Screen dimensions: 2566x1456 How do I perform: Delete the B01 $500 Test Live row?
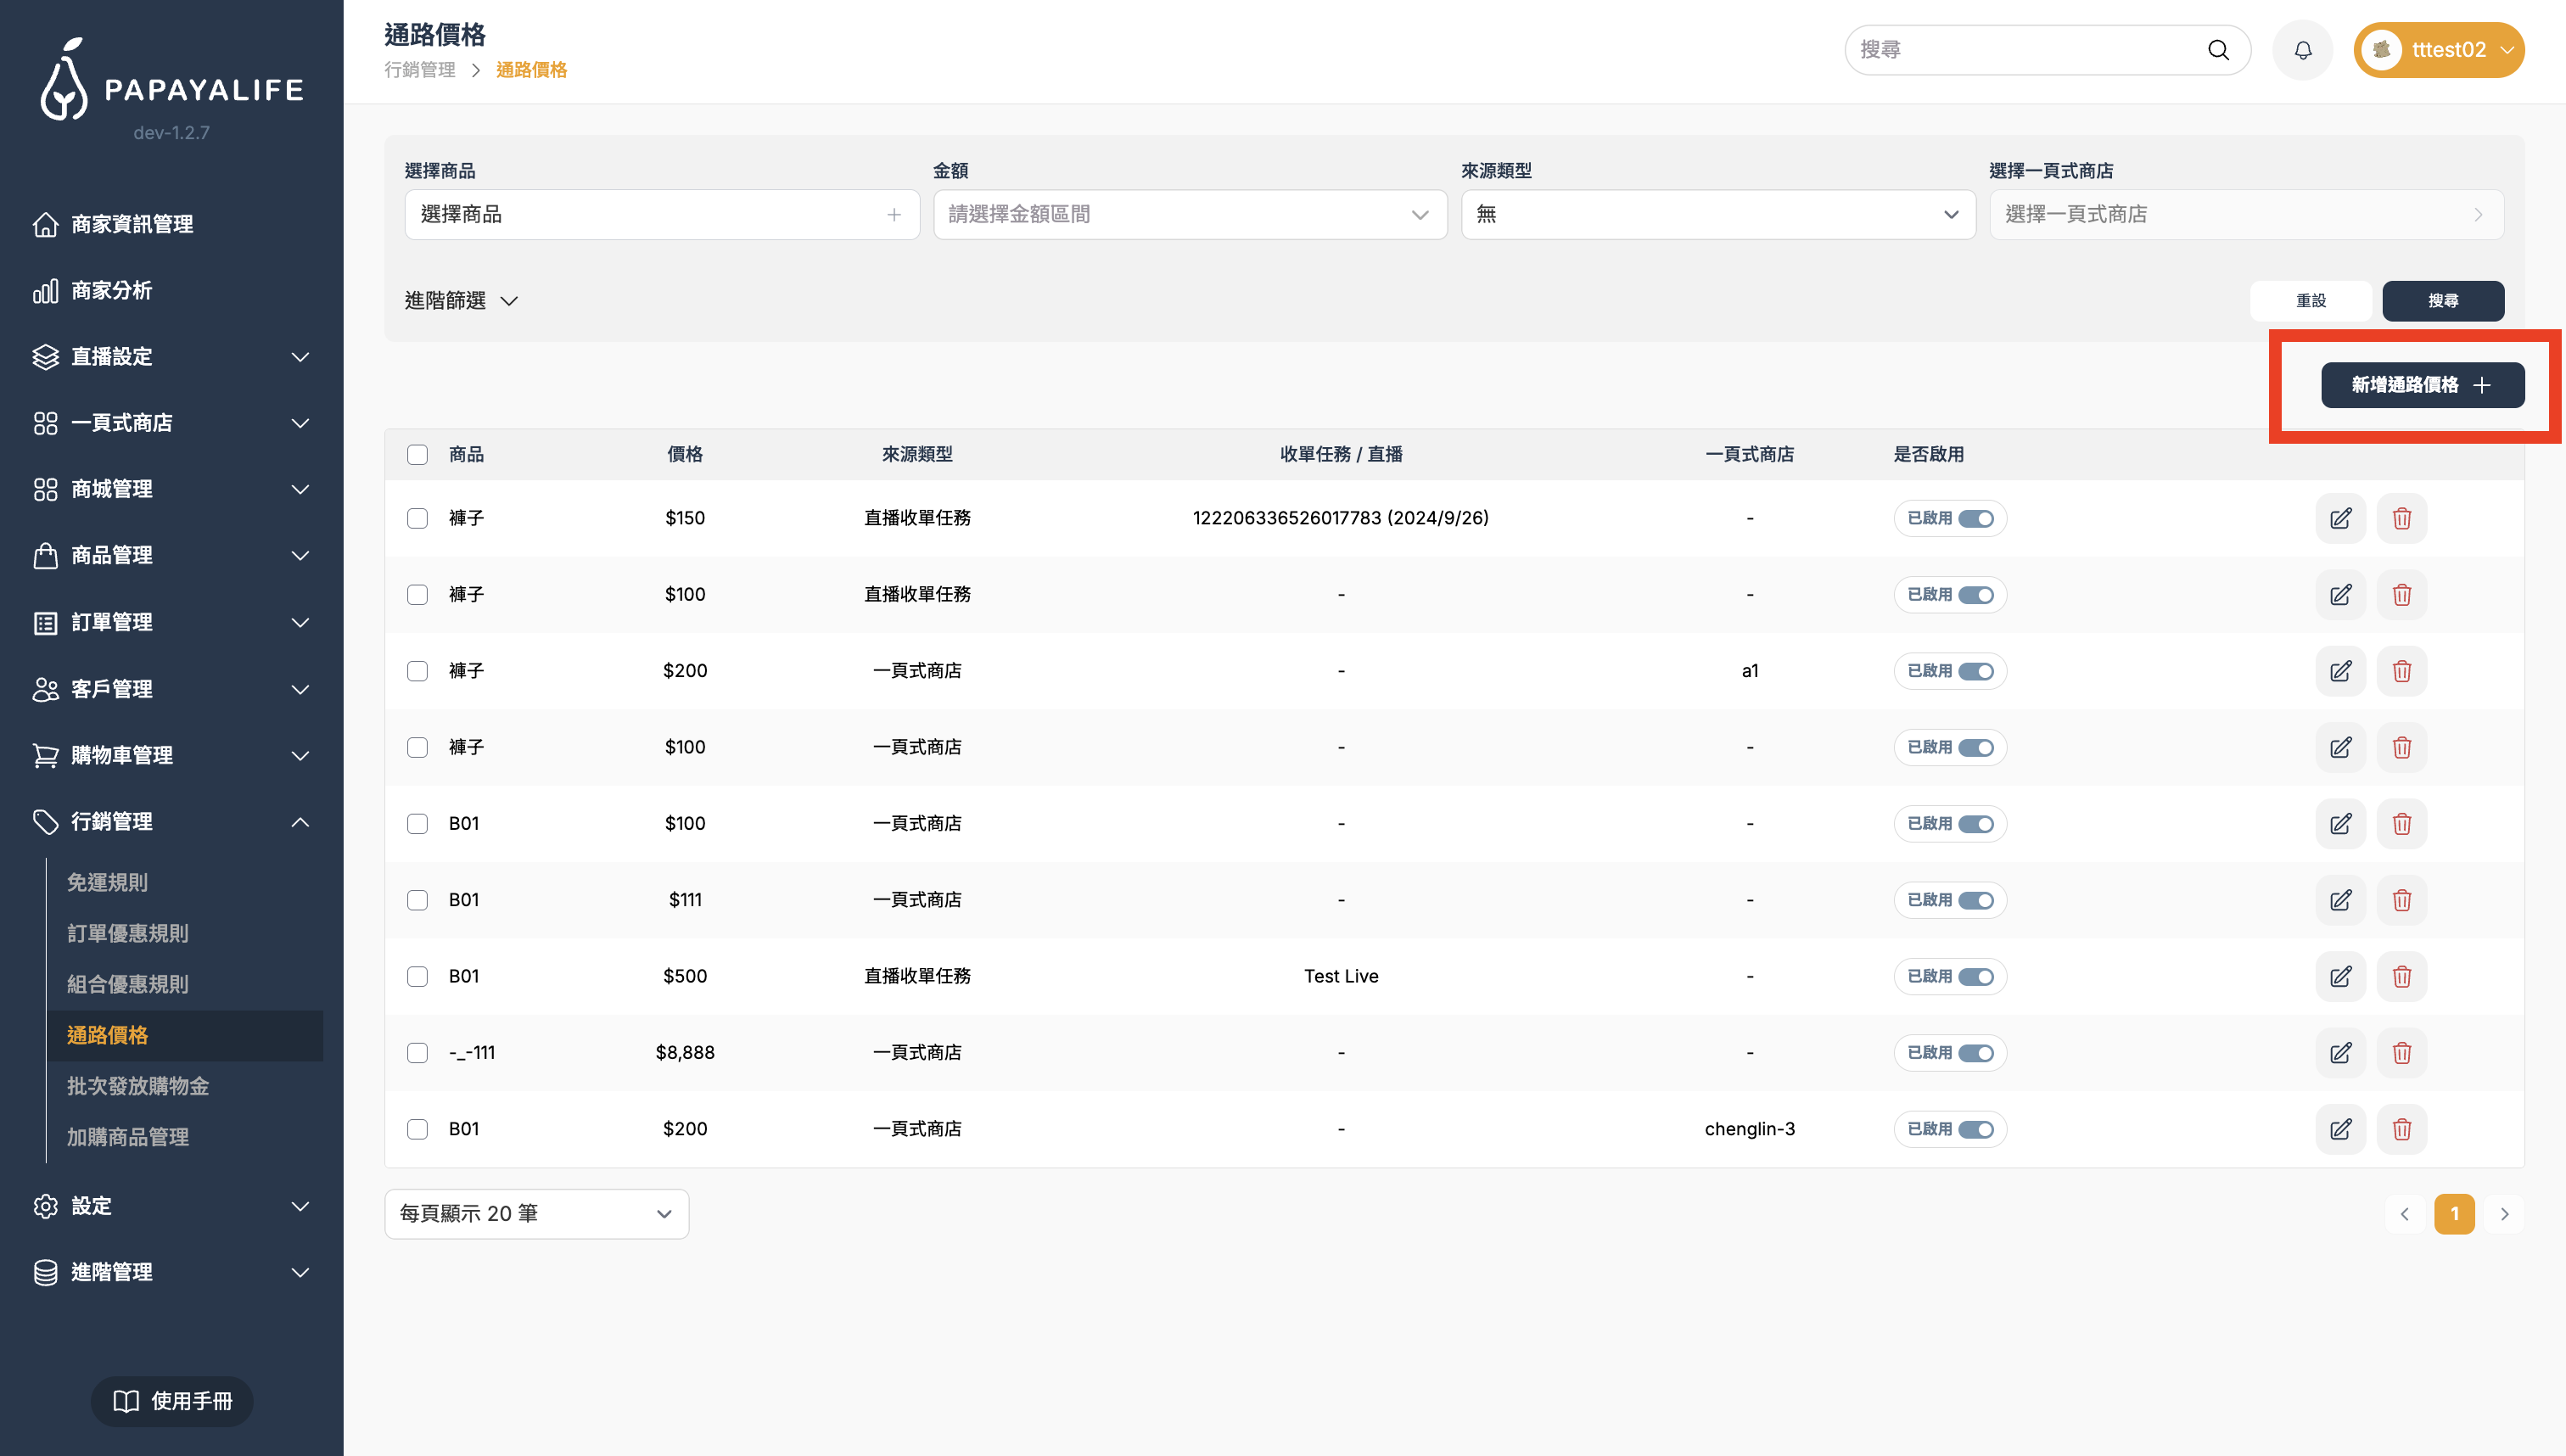point(2401,976)
